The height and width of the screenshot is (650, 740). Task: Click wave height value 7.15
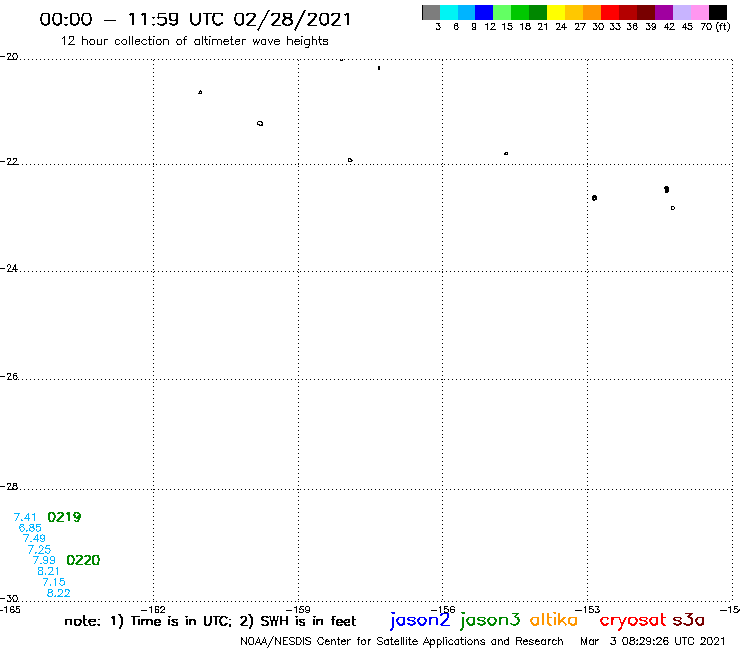54,582
